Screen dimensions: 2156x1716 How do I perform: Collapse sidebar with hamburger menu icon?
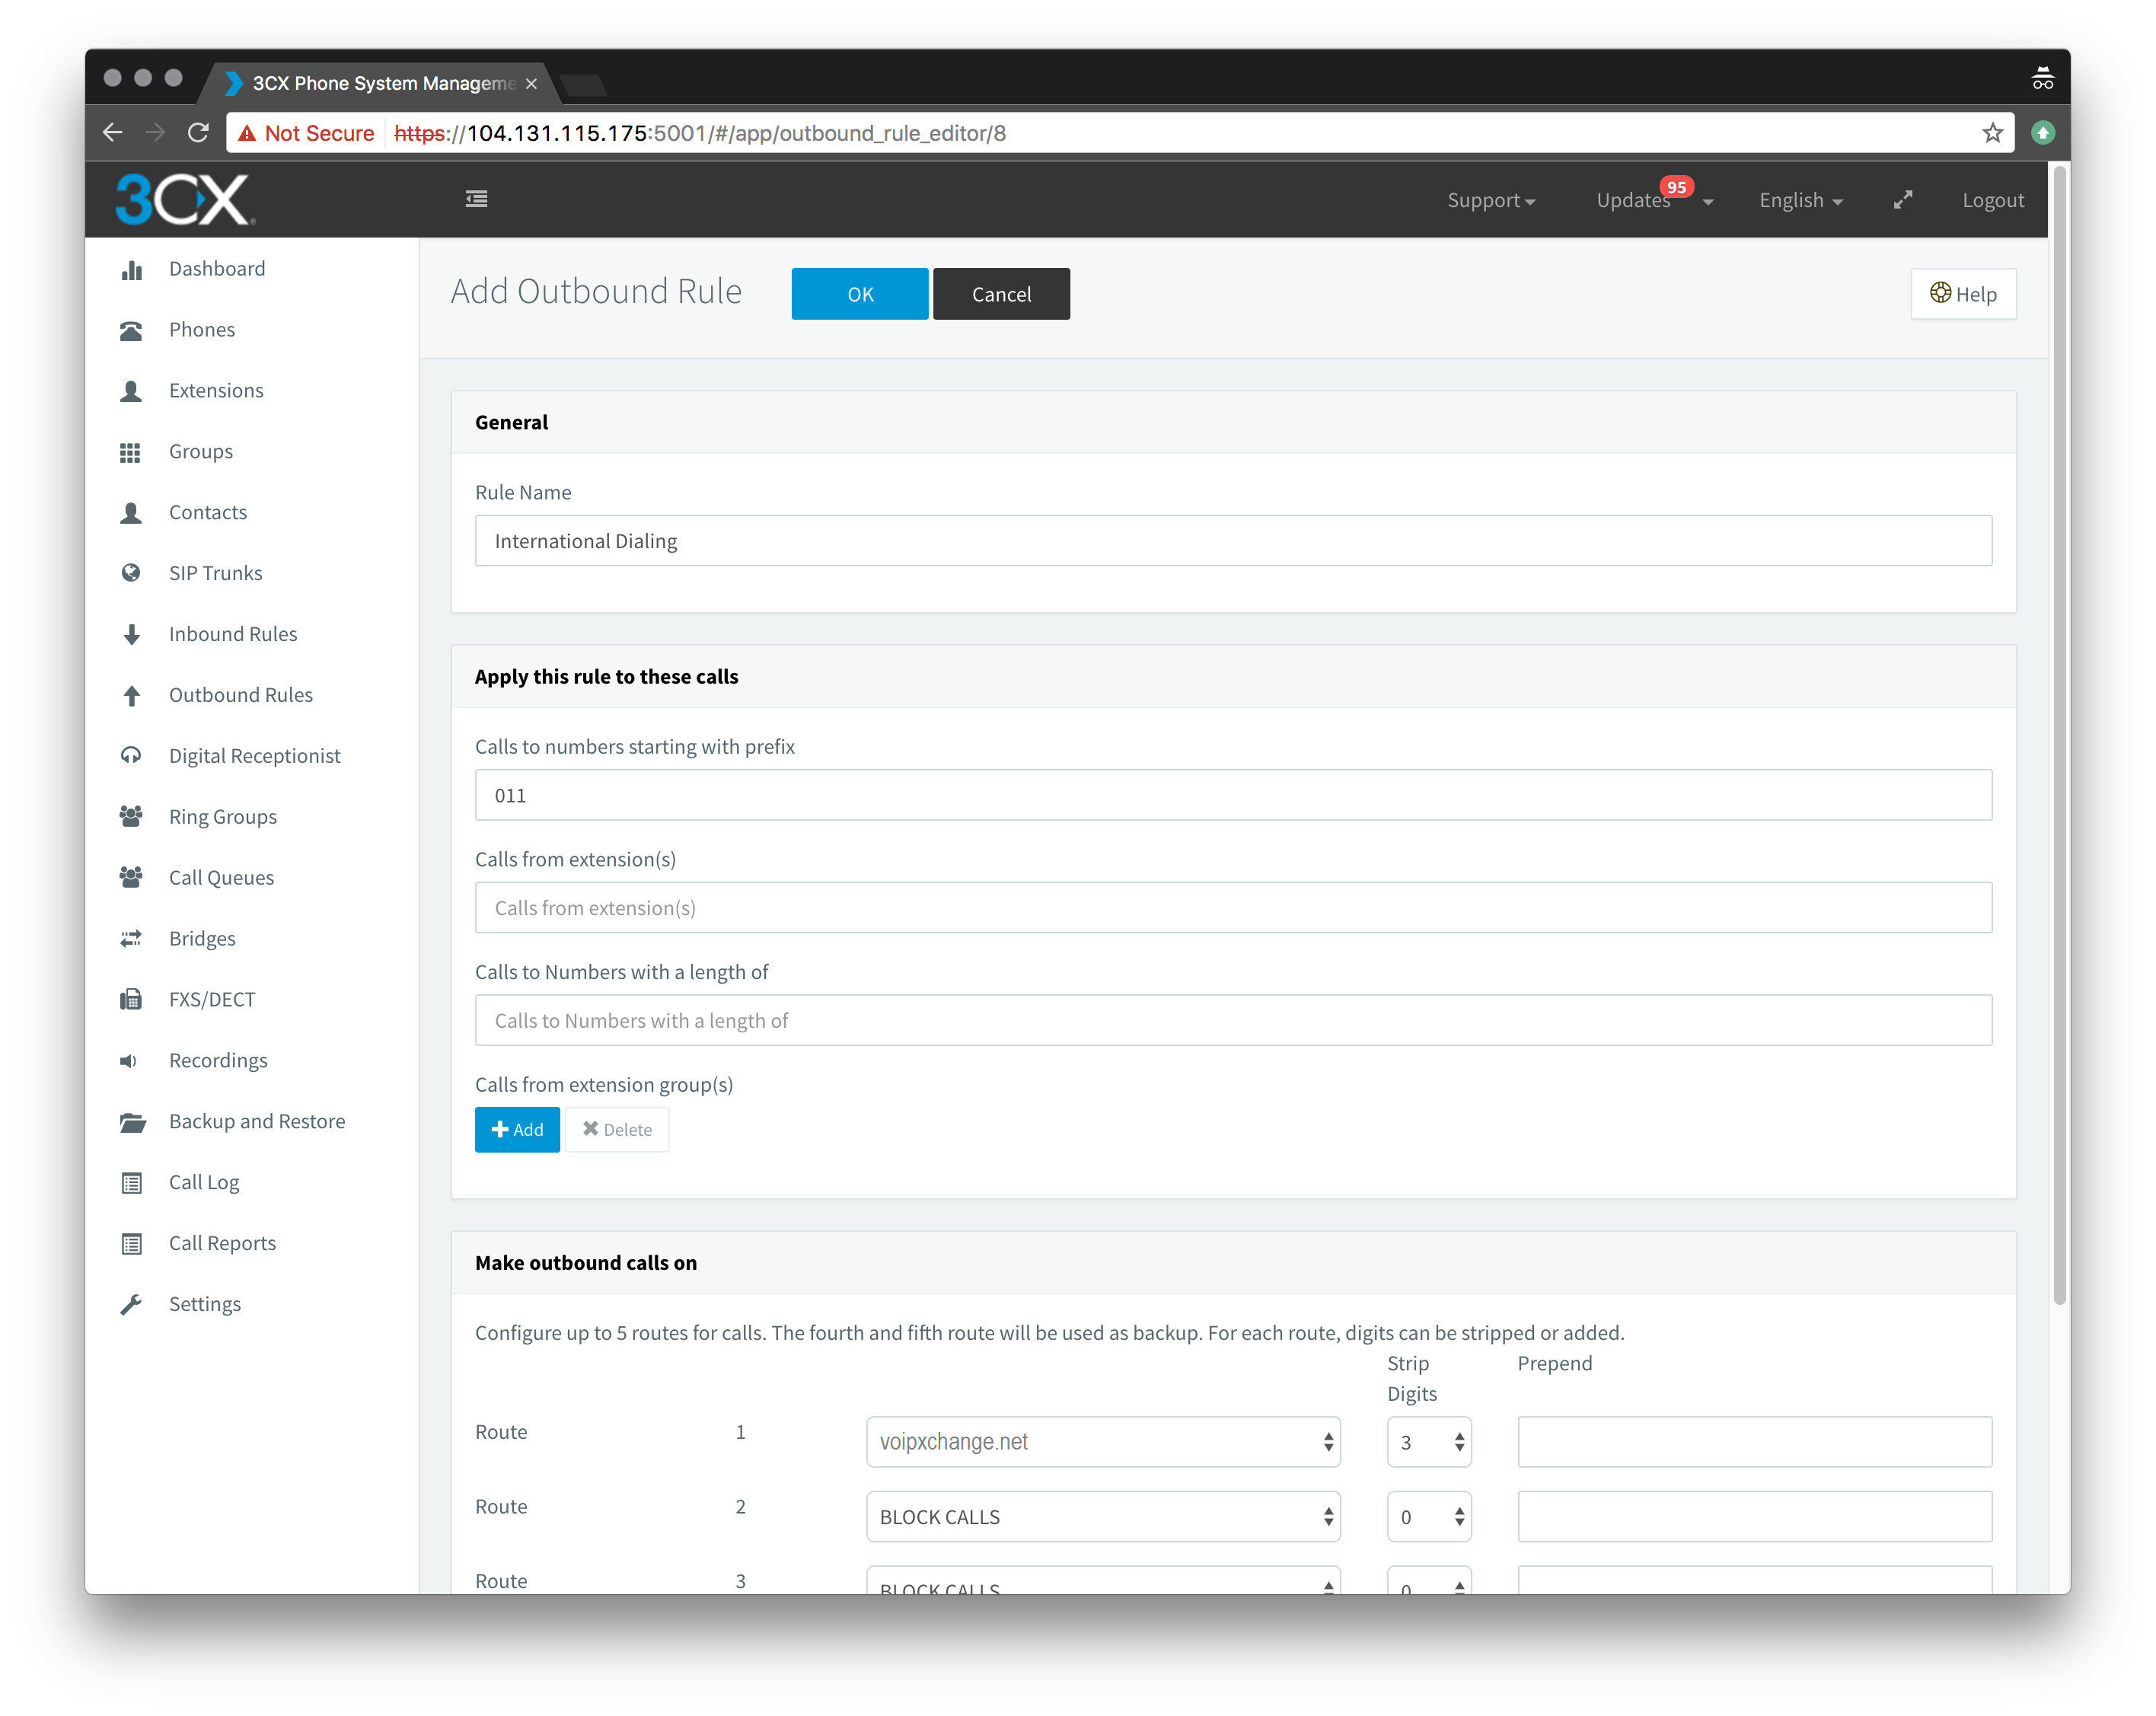point(477,199)
